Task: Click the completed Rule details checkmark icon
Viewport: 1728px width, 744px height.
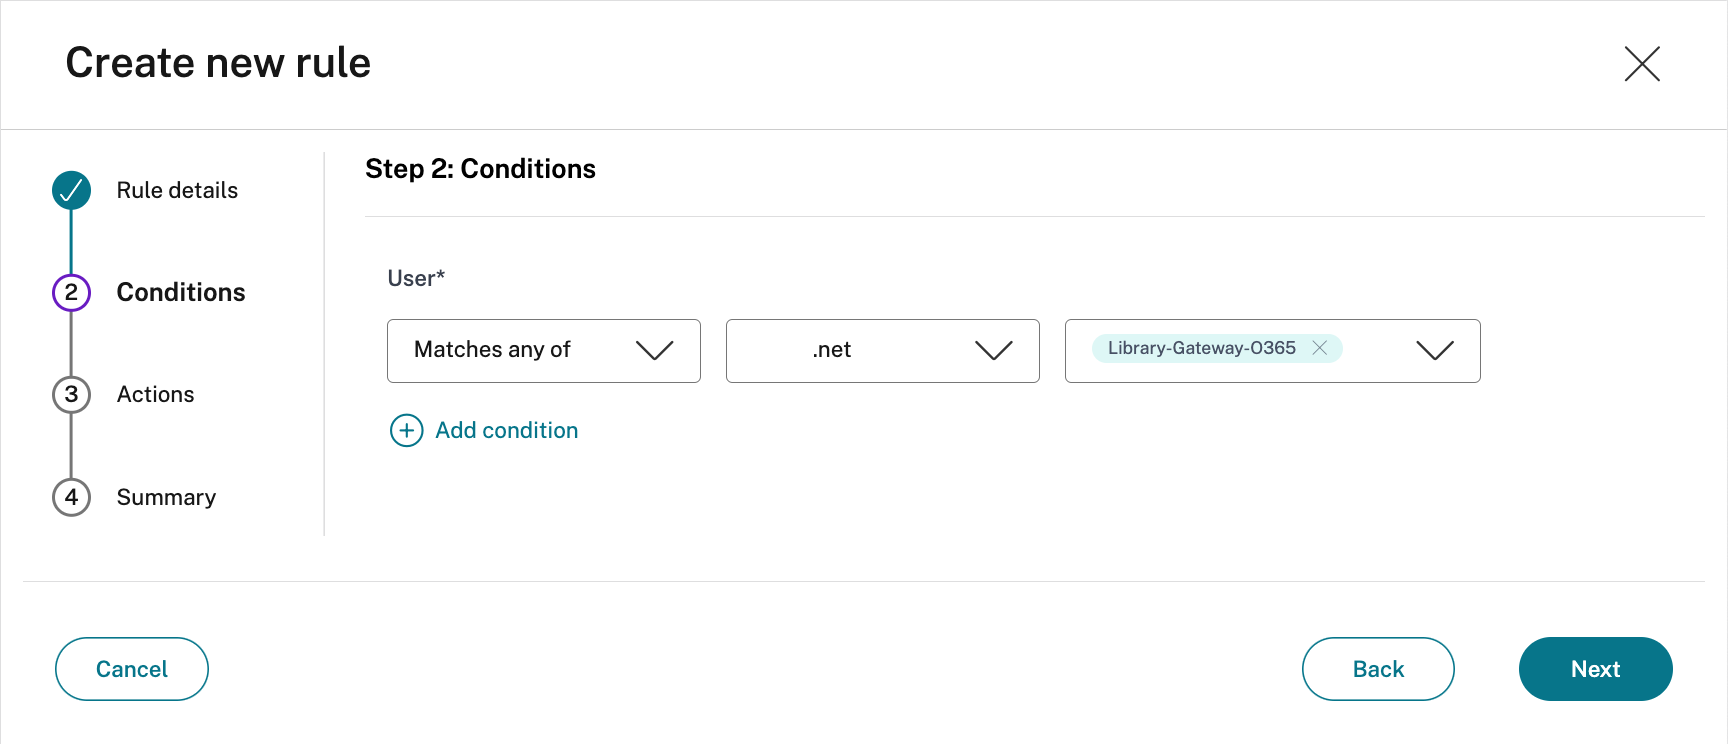Action: tap(71, 190)
